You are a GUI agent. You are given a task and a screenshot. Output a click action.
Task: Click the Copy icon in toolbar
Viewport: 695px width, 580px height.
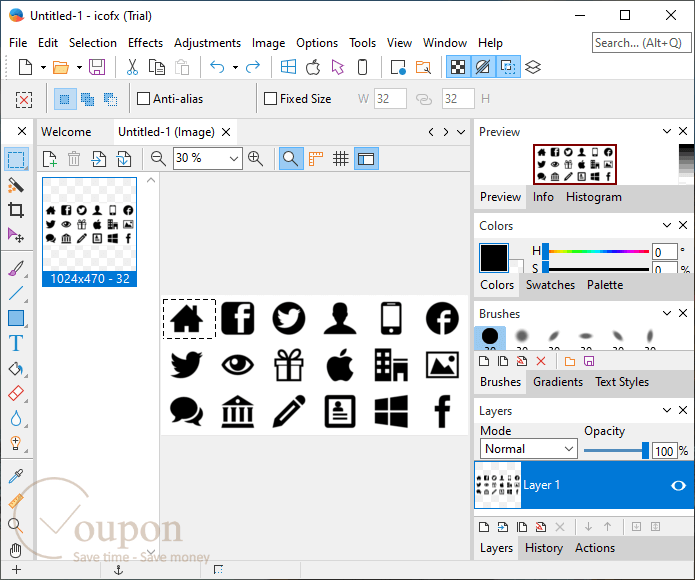pyautogui.click(x=156, y=67)
